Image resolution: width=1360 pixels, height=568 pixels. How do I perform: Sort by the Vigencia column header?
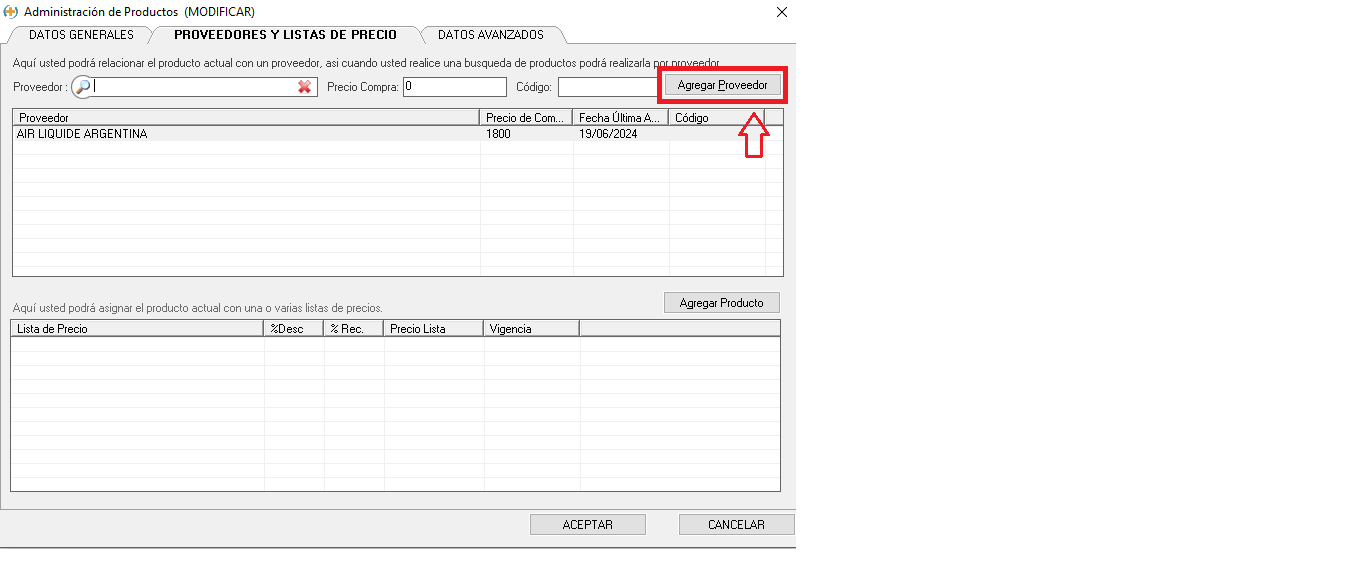tap(530, 328)
